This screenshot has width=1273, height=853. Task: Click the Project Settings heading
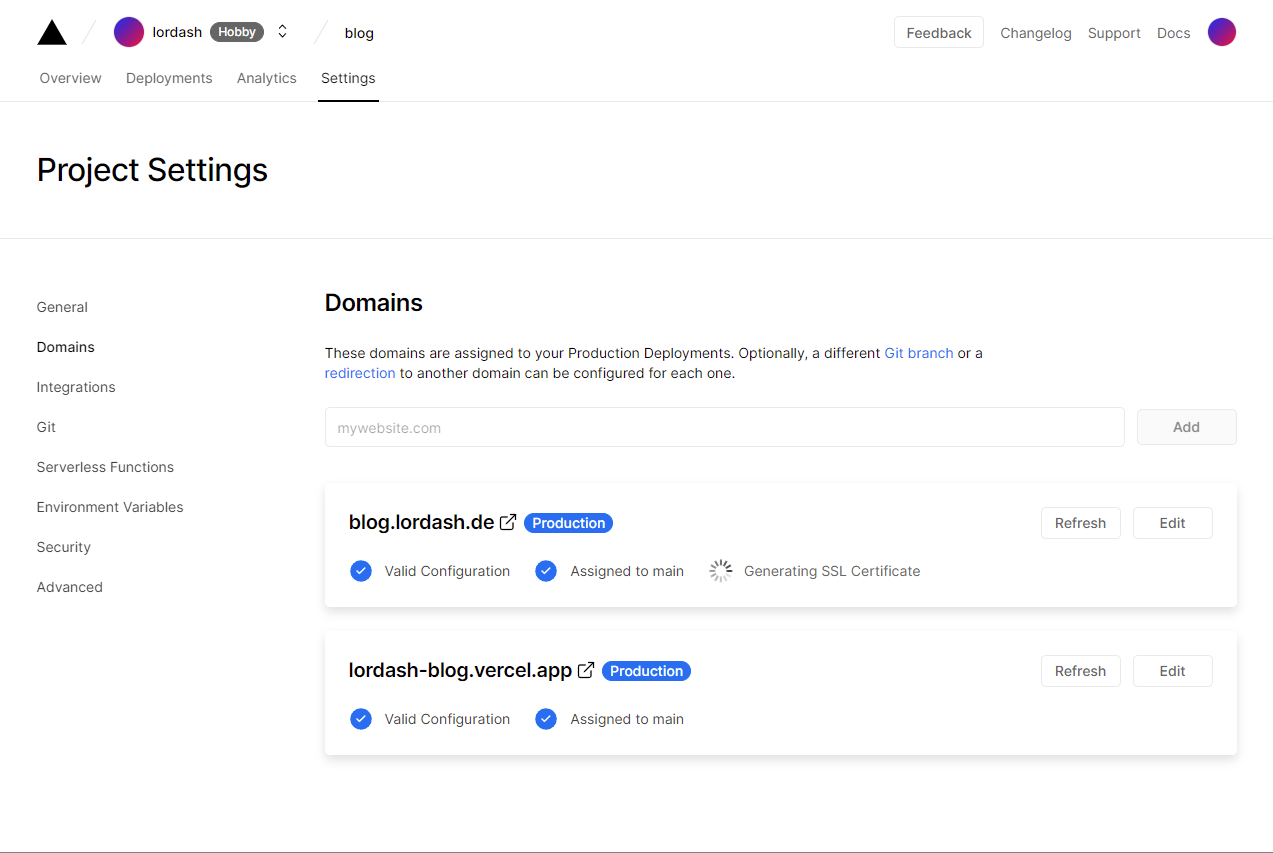tap(153, 170)
